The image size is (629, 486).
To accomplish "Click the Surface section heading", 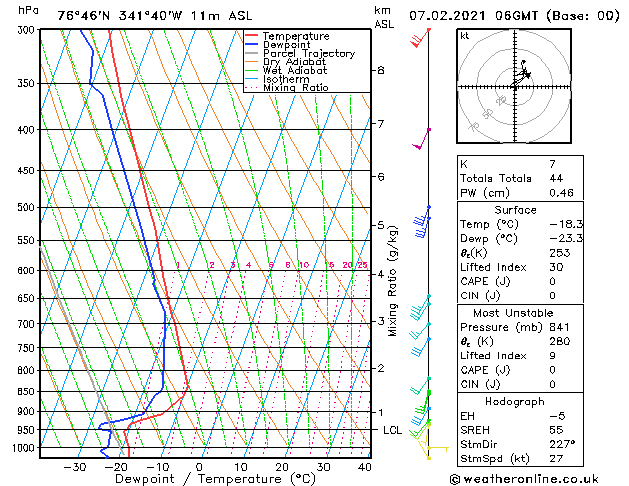I will [x=515, y=210].
